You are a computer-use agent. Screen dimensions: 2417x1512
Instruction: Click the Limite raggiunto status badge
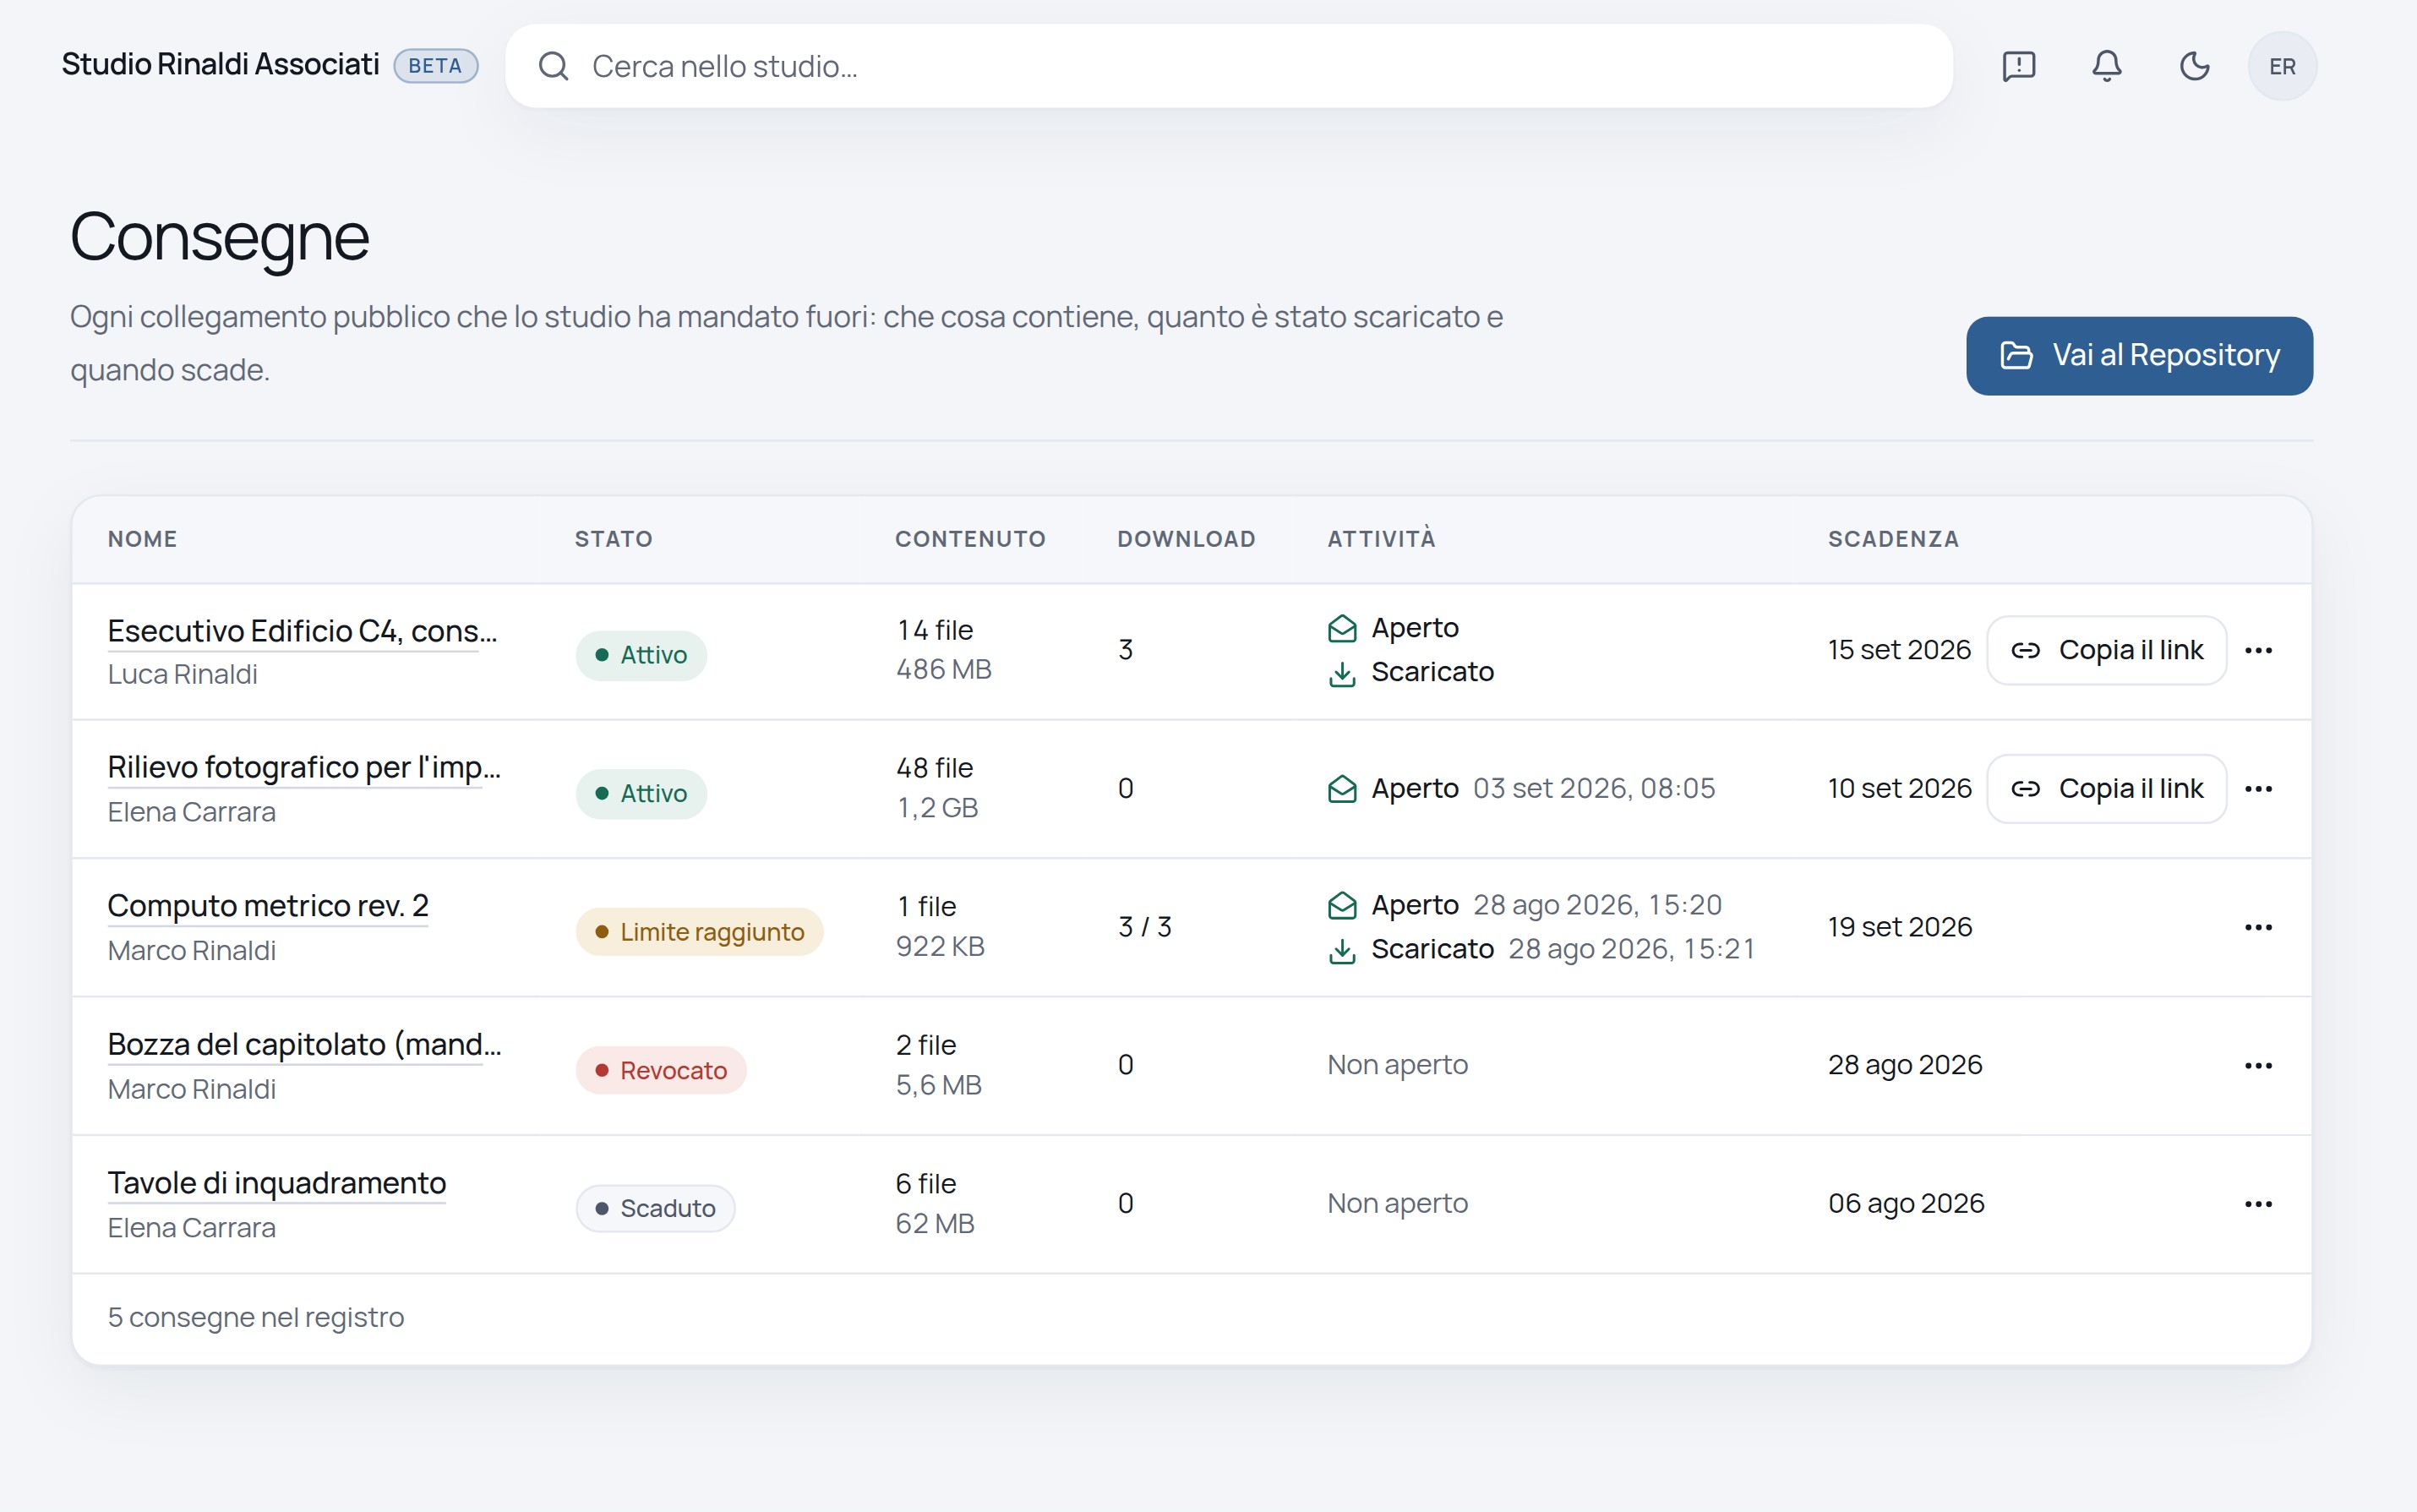pos(699,932)
